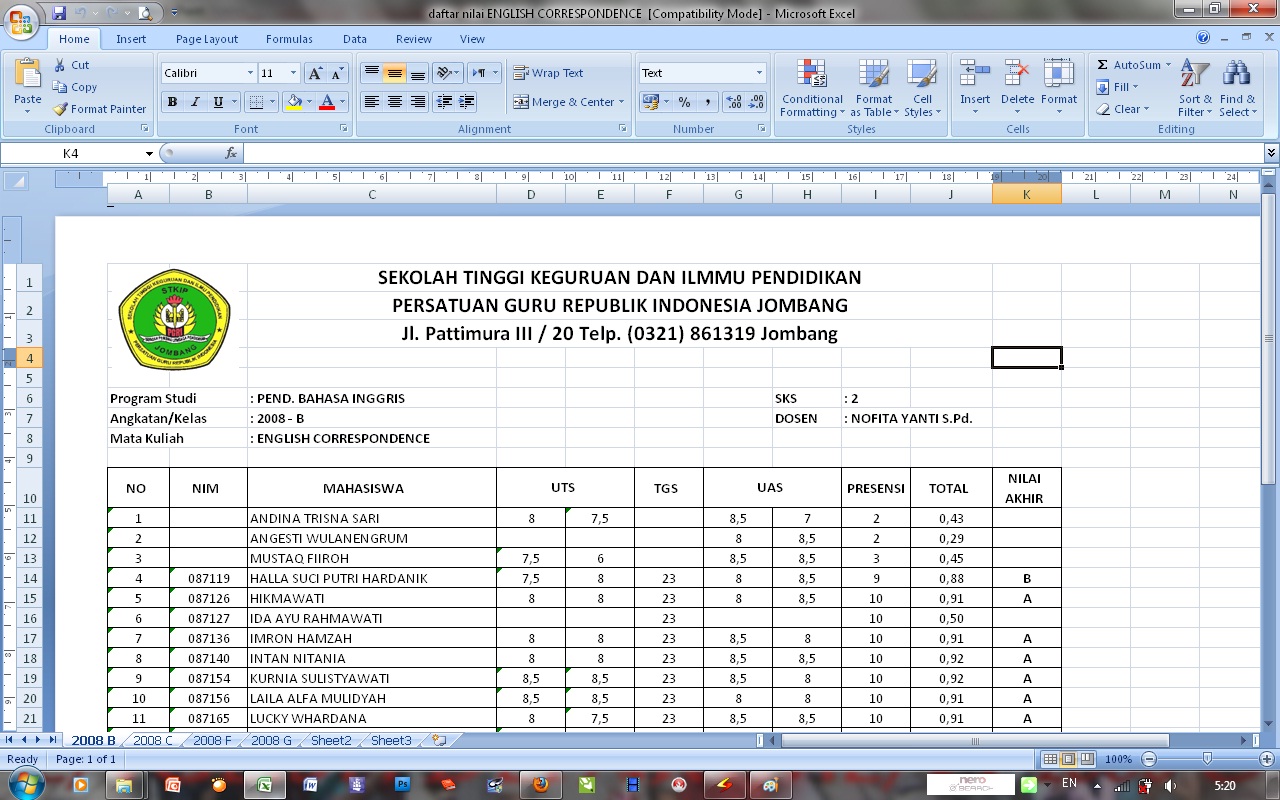Open the Page Layout ribbon tab

pyautogui.click(x=207, y=39)
